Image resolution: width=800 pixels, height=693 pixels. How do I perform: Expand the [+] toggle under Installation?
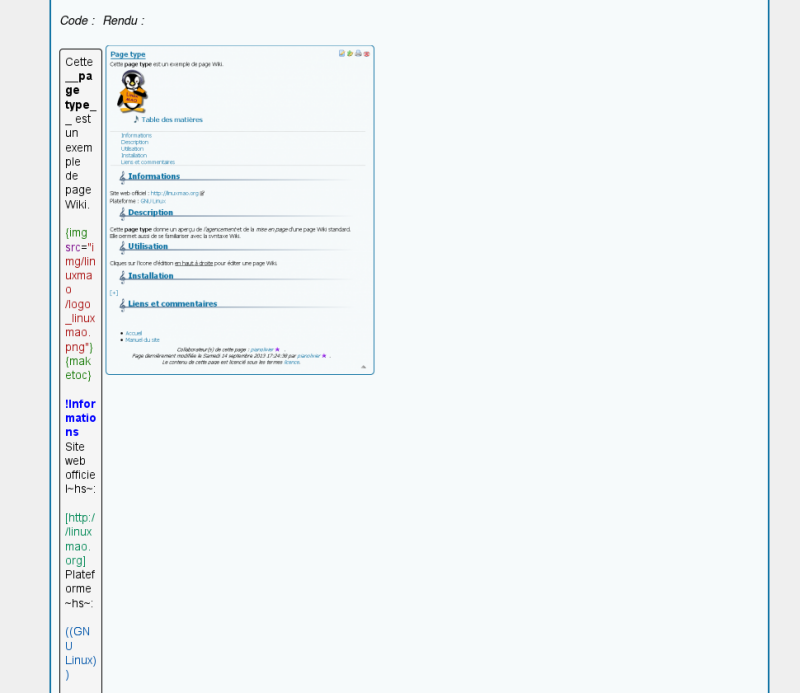point(114,293)
